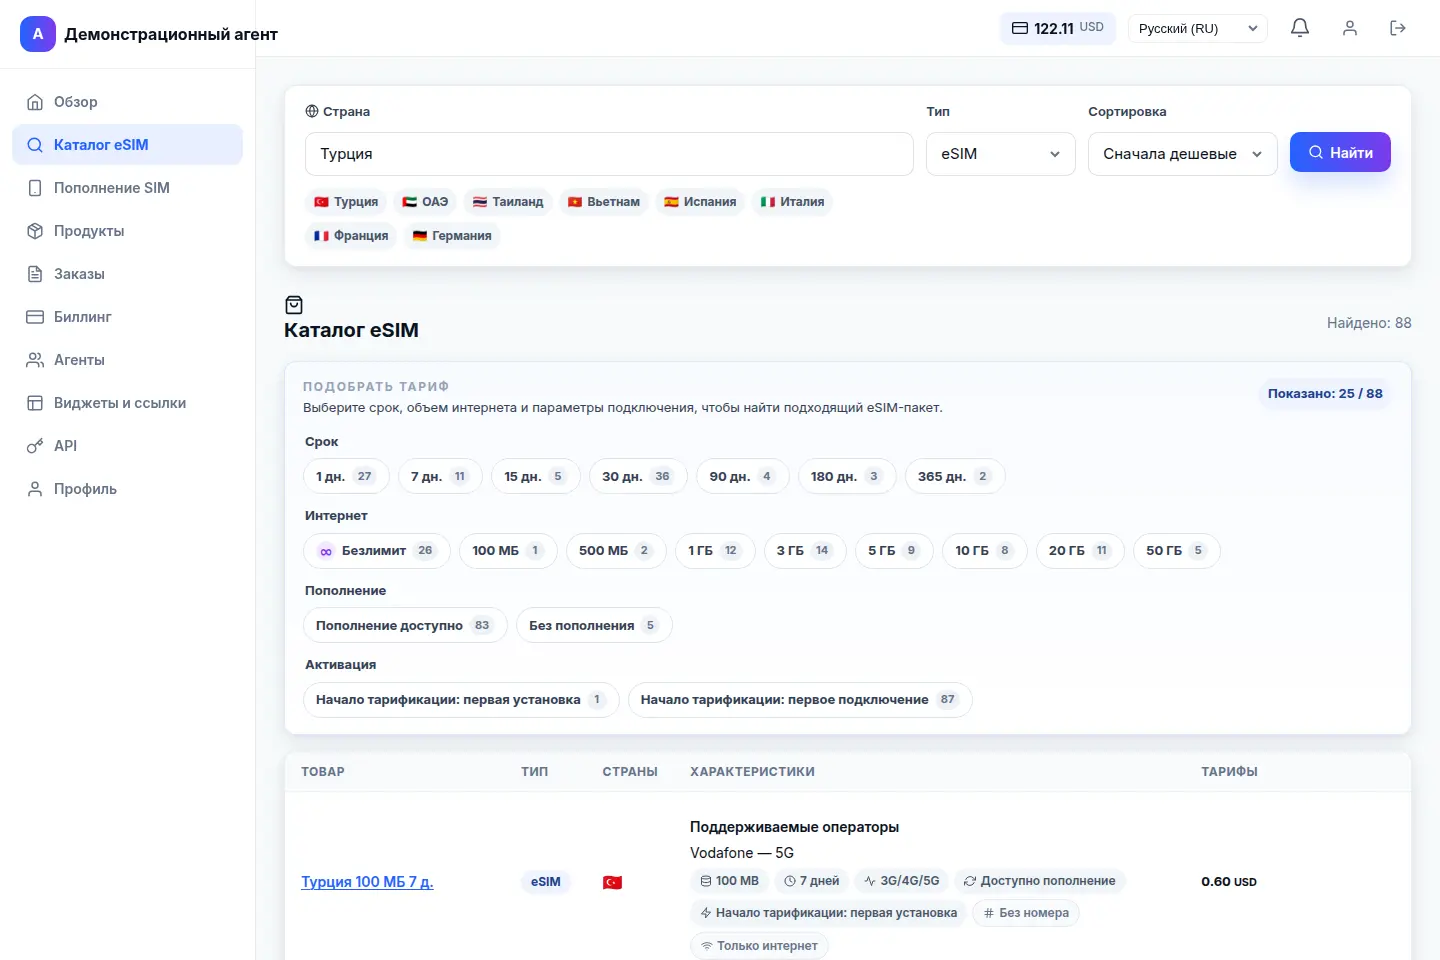Enable the '30 дн.' duration filter
Image resolution: width=1440 pixels, height=960 pixels.
click(x=638, y=476)
